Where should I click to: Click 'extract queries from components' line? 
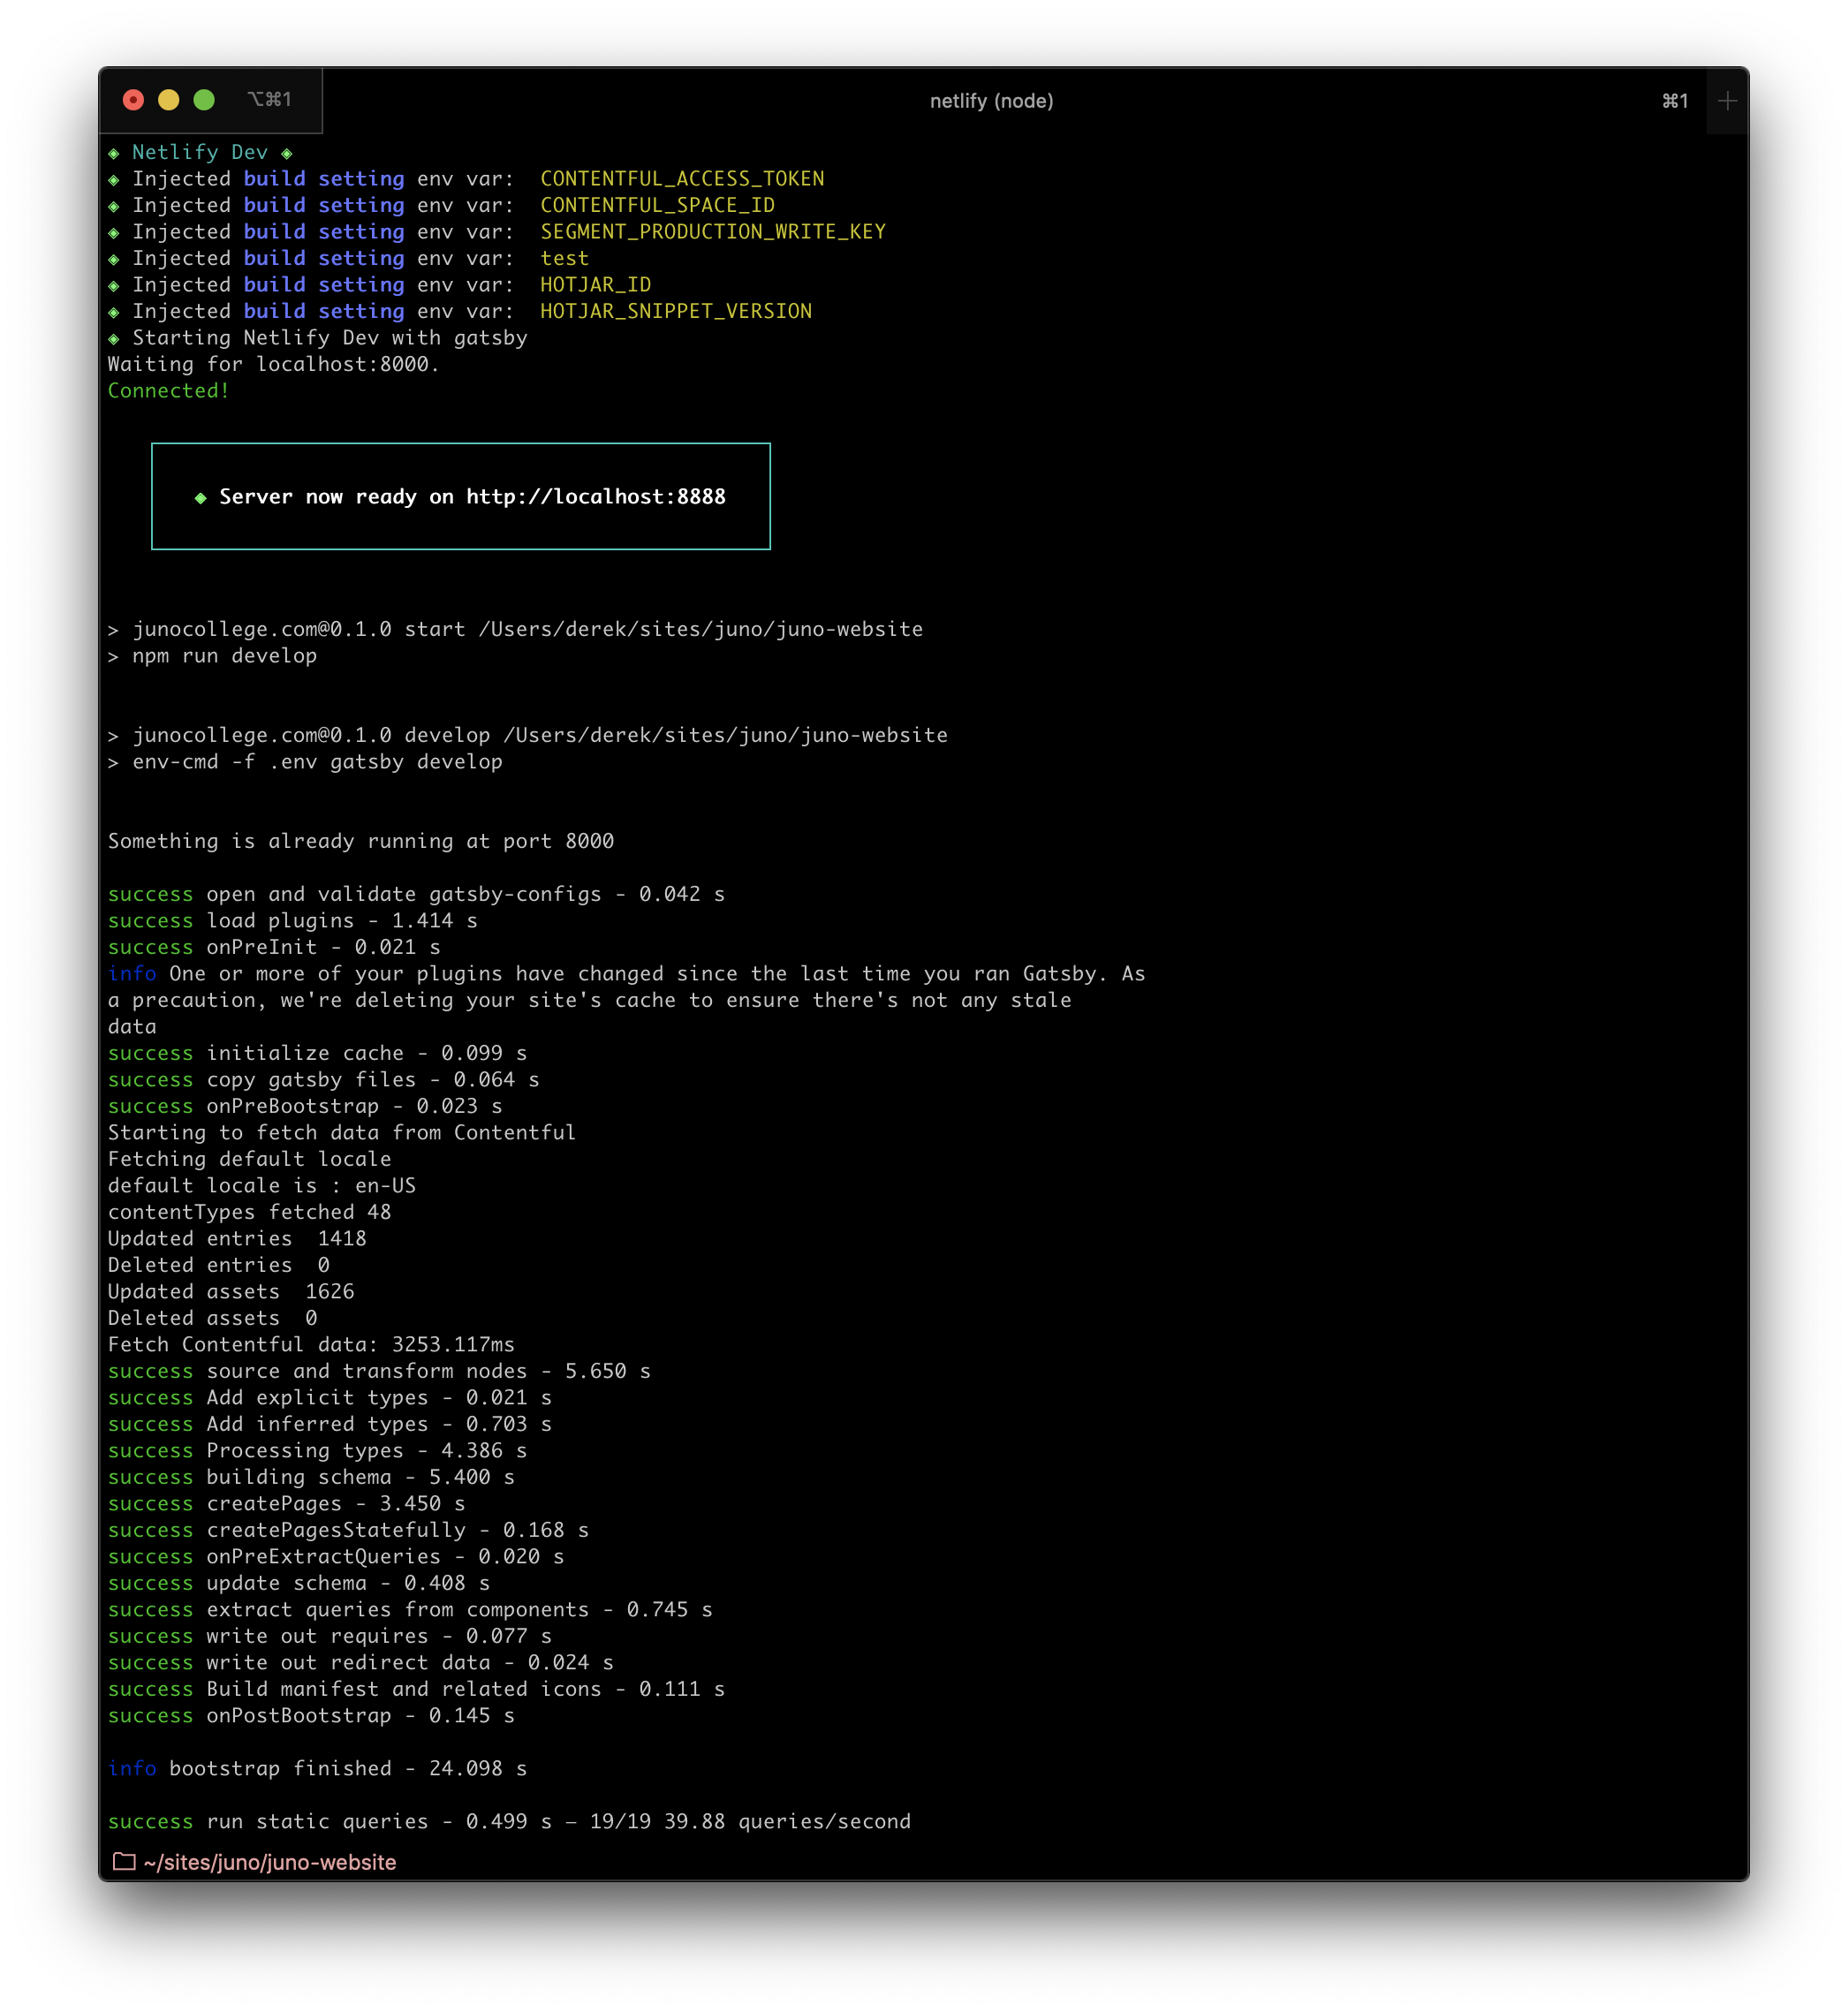(x=411, y=1609)
